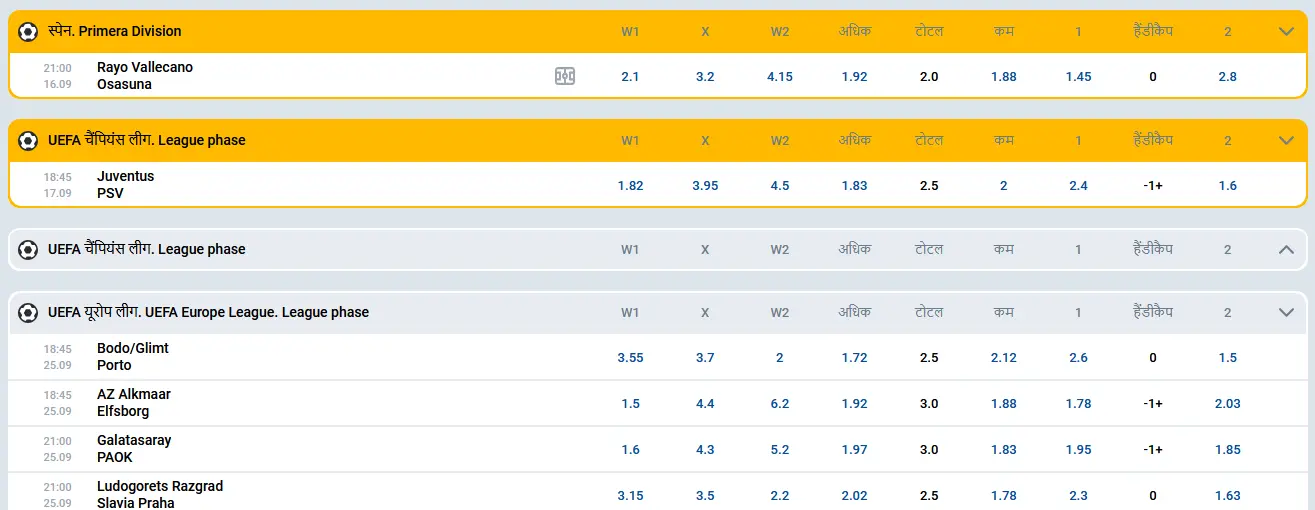Image resolution: width=1315 pixels, height=510 pixels.
Task: Collapse the Primera Division section chevron
Action: pos(1287,31)
